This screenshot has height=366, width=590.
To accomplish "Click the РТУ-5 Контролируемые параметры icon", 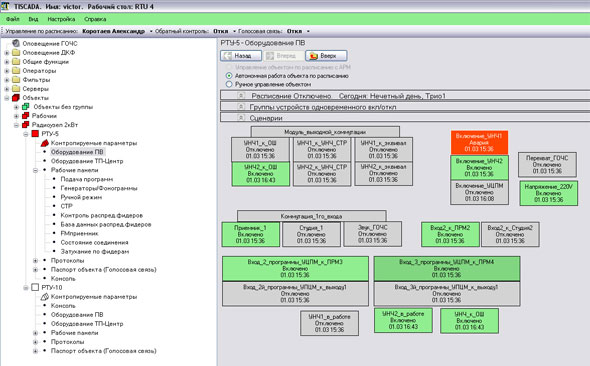I will [45, 143].
